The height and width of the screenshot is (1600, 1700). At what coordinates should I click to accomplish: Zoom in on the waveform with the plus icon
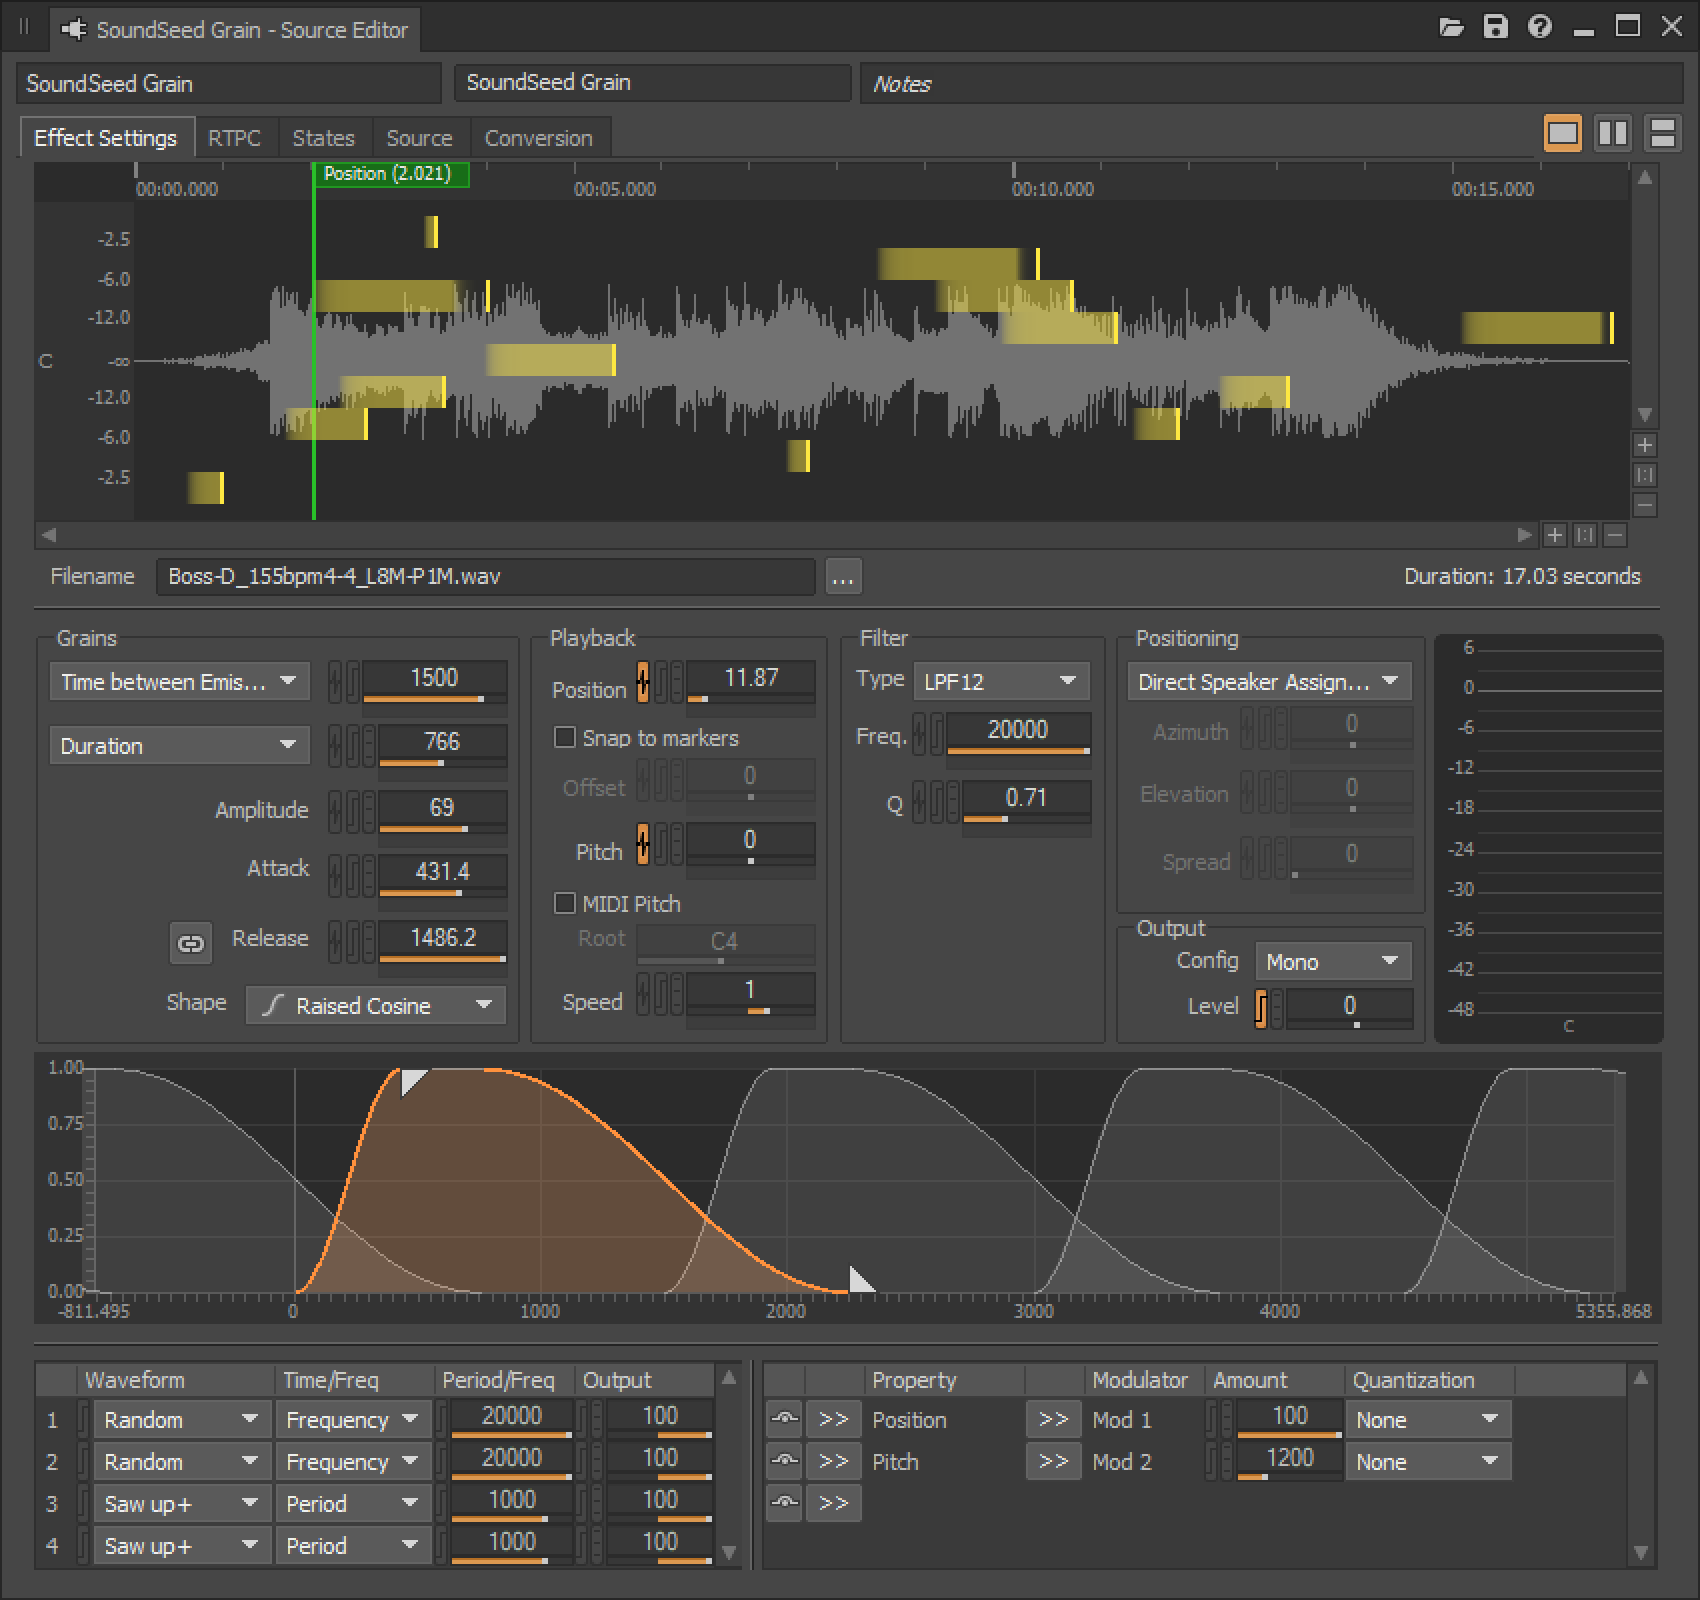click(x=1644, y=446)
